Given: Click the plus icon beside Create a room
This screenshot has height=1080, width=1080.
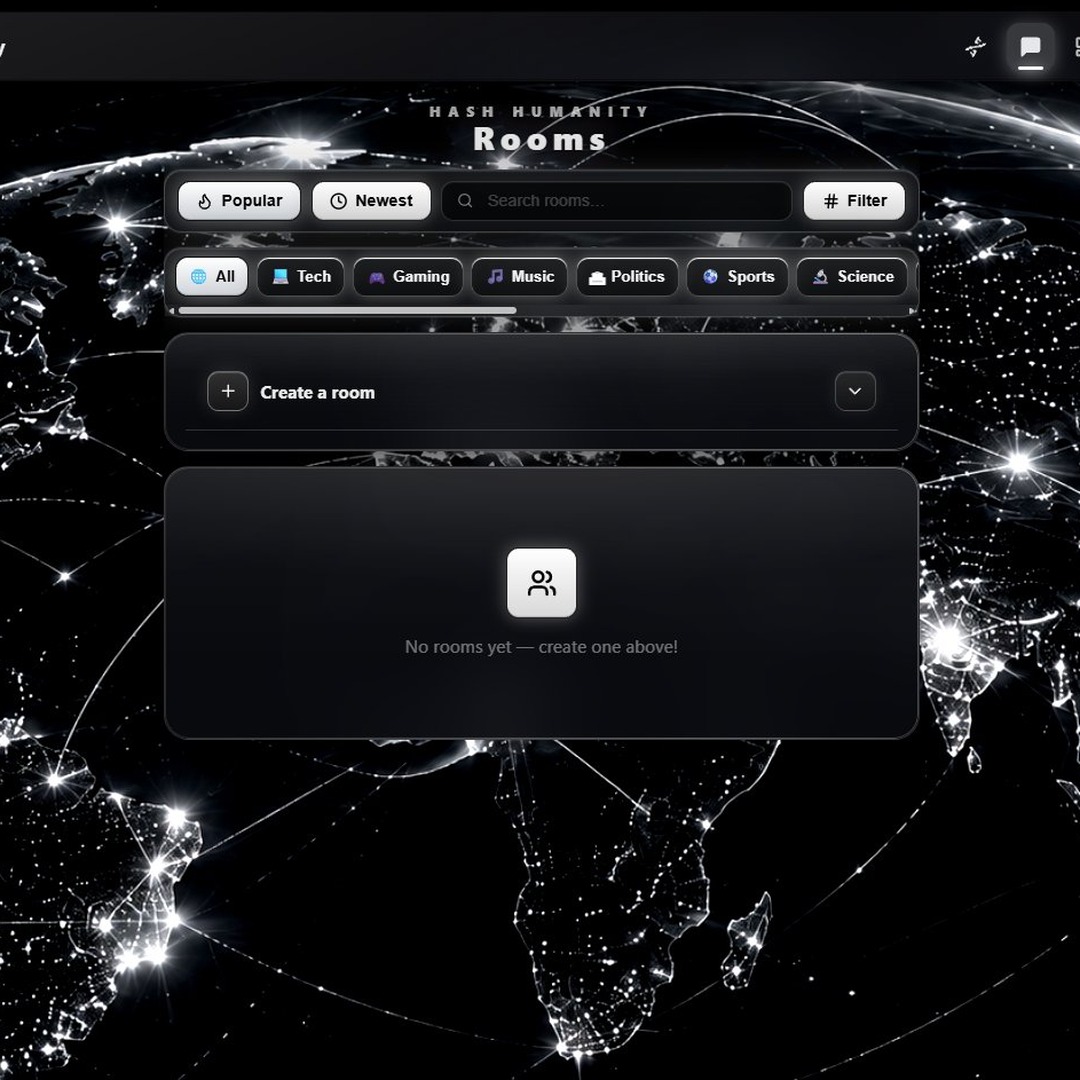Looking at the screenshot, I should pyautogui.click(x=227, y=391).
